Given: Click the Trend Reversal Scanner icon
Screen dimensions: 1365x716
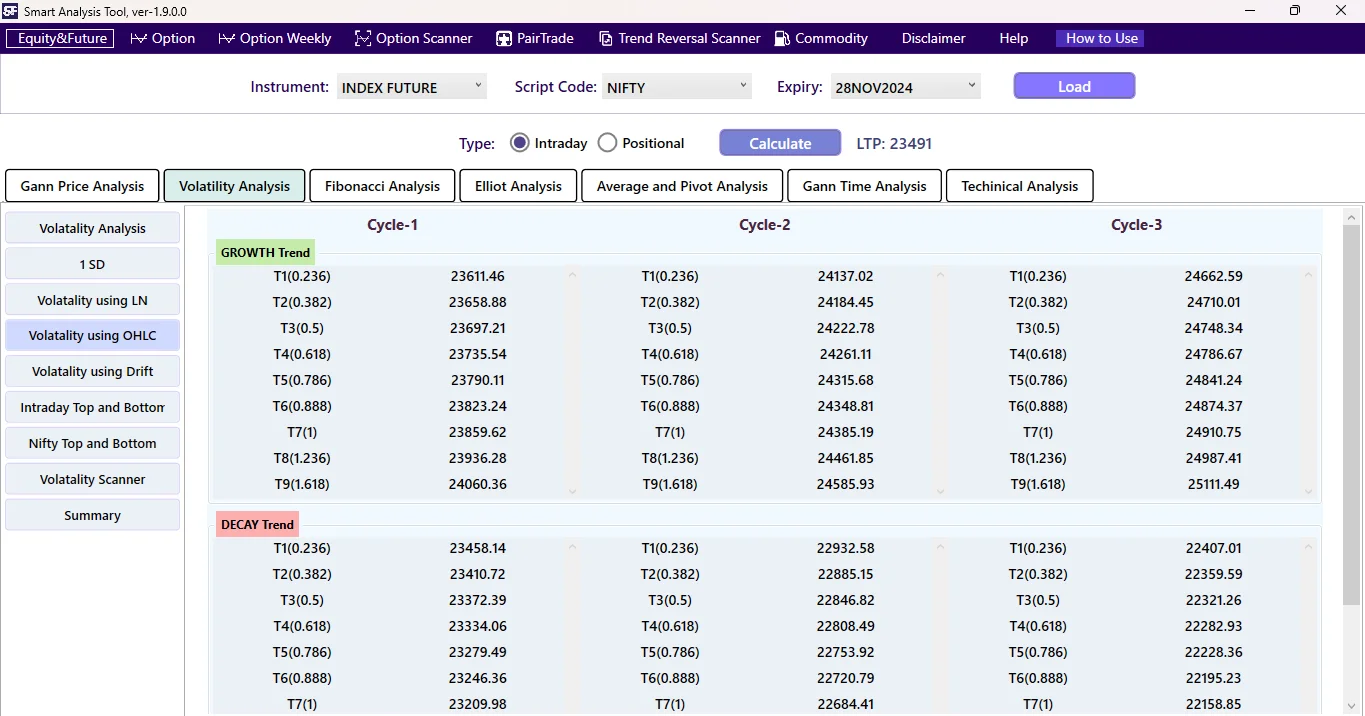Looking at the screenshot, I should click(605, 38).
